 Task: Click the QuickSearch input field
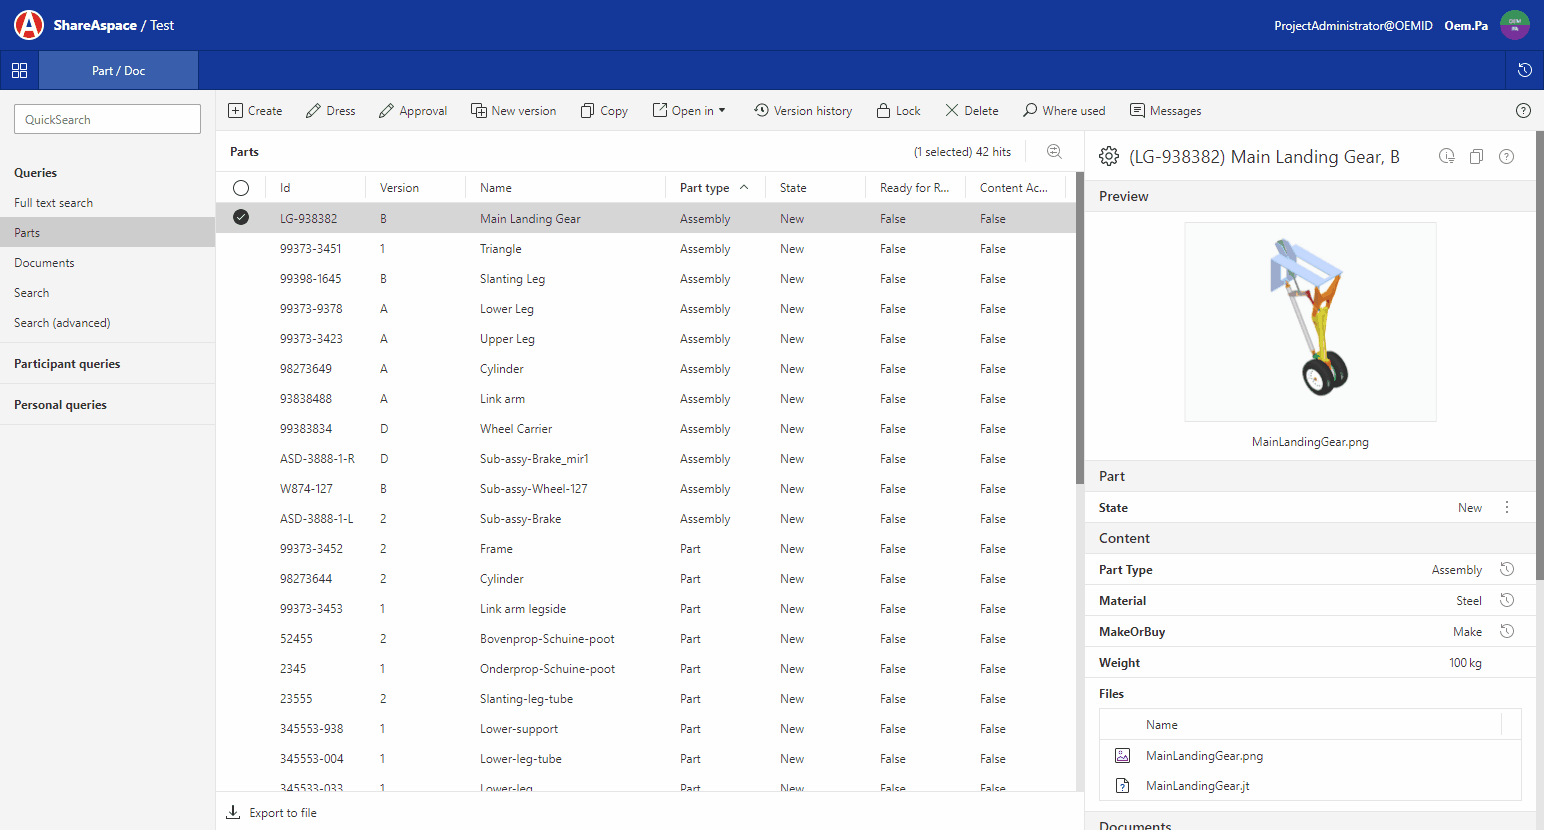pos(107,118)
